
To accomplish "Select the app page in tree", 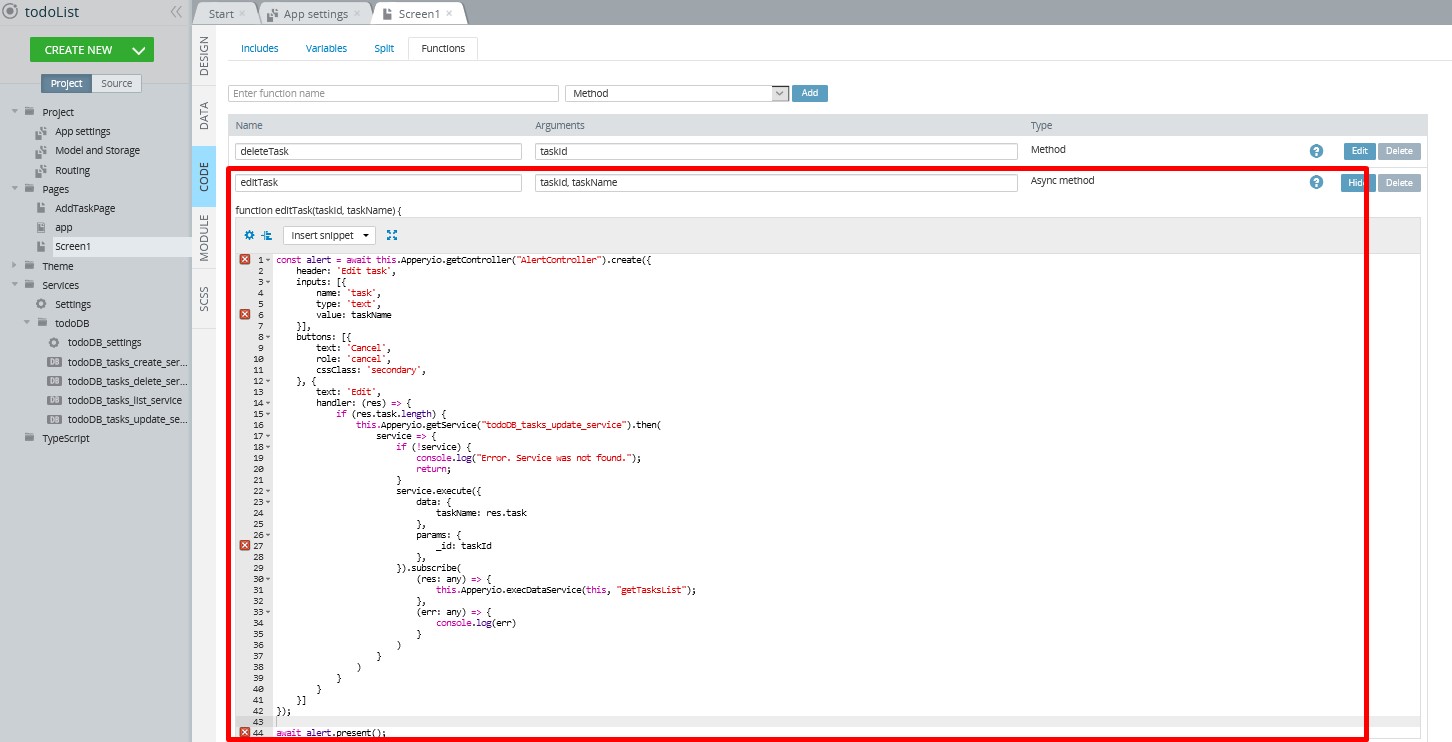I will coord(63,227).
